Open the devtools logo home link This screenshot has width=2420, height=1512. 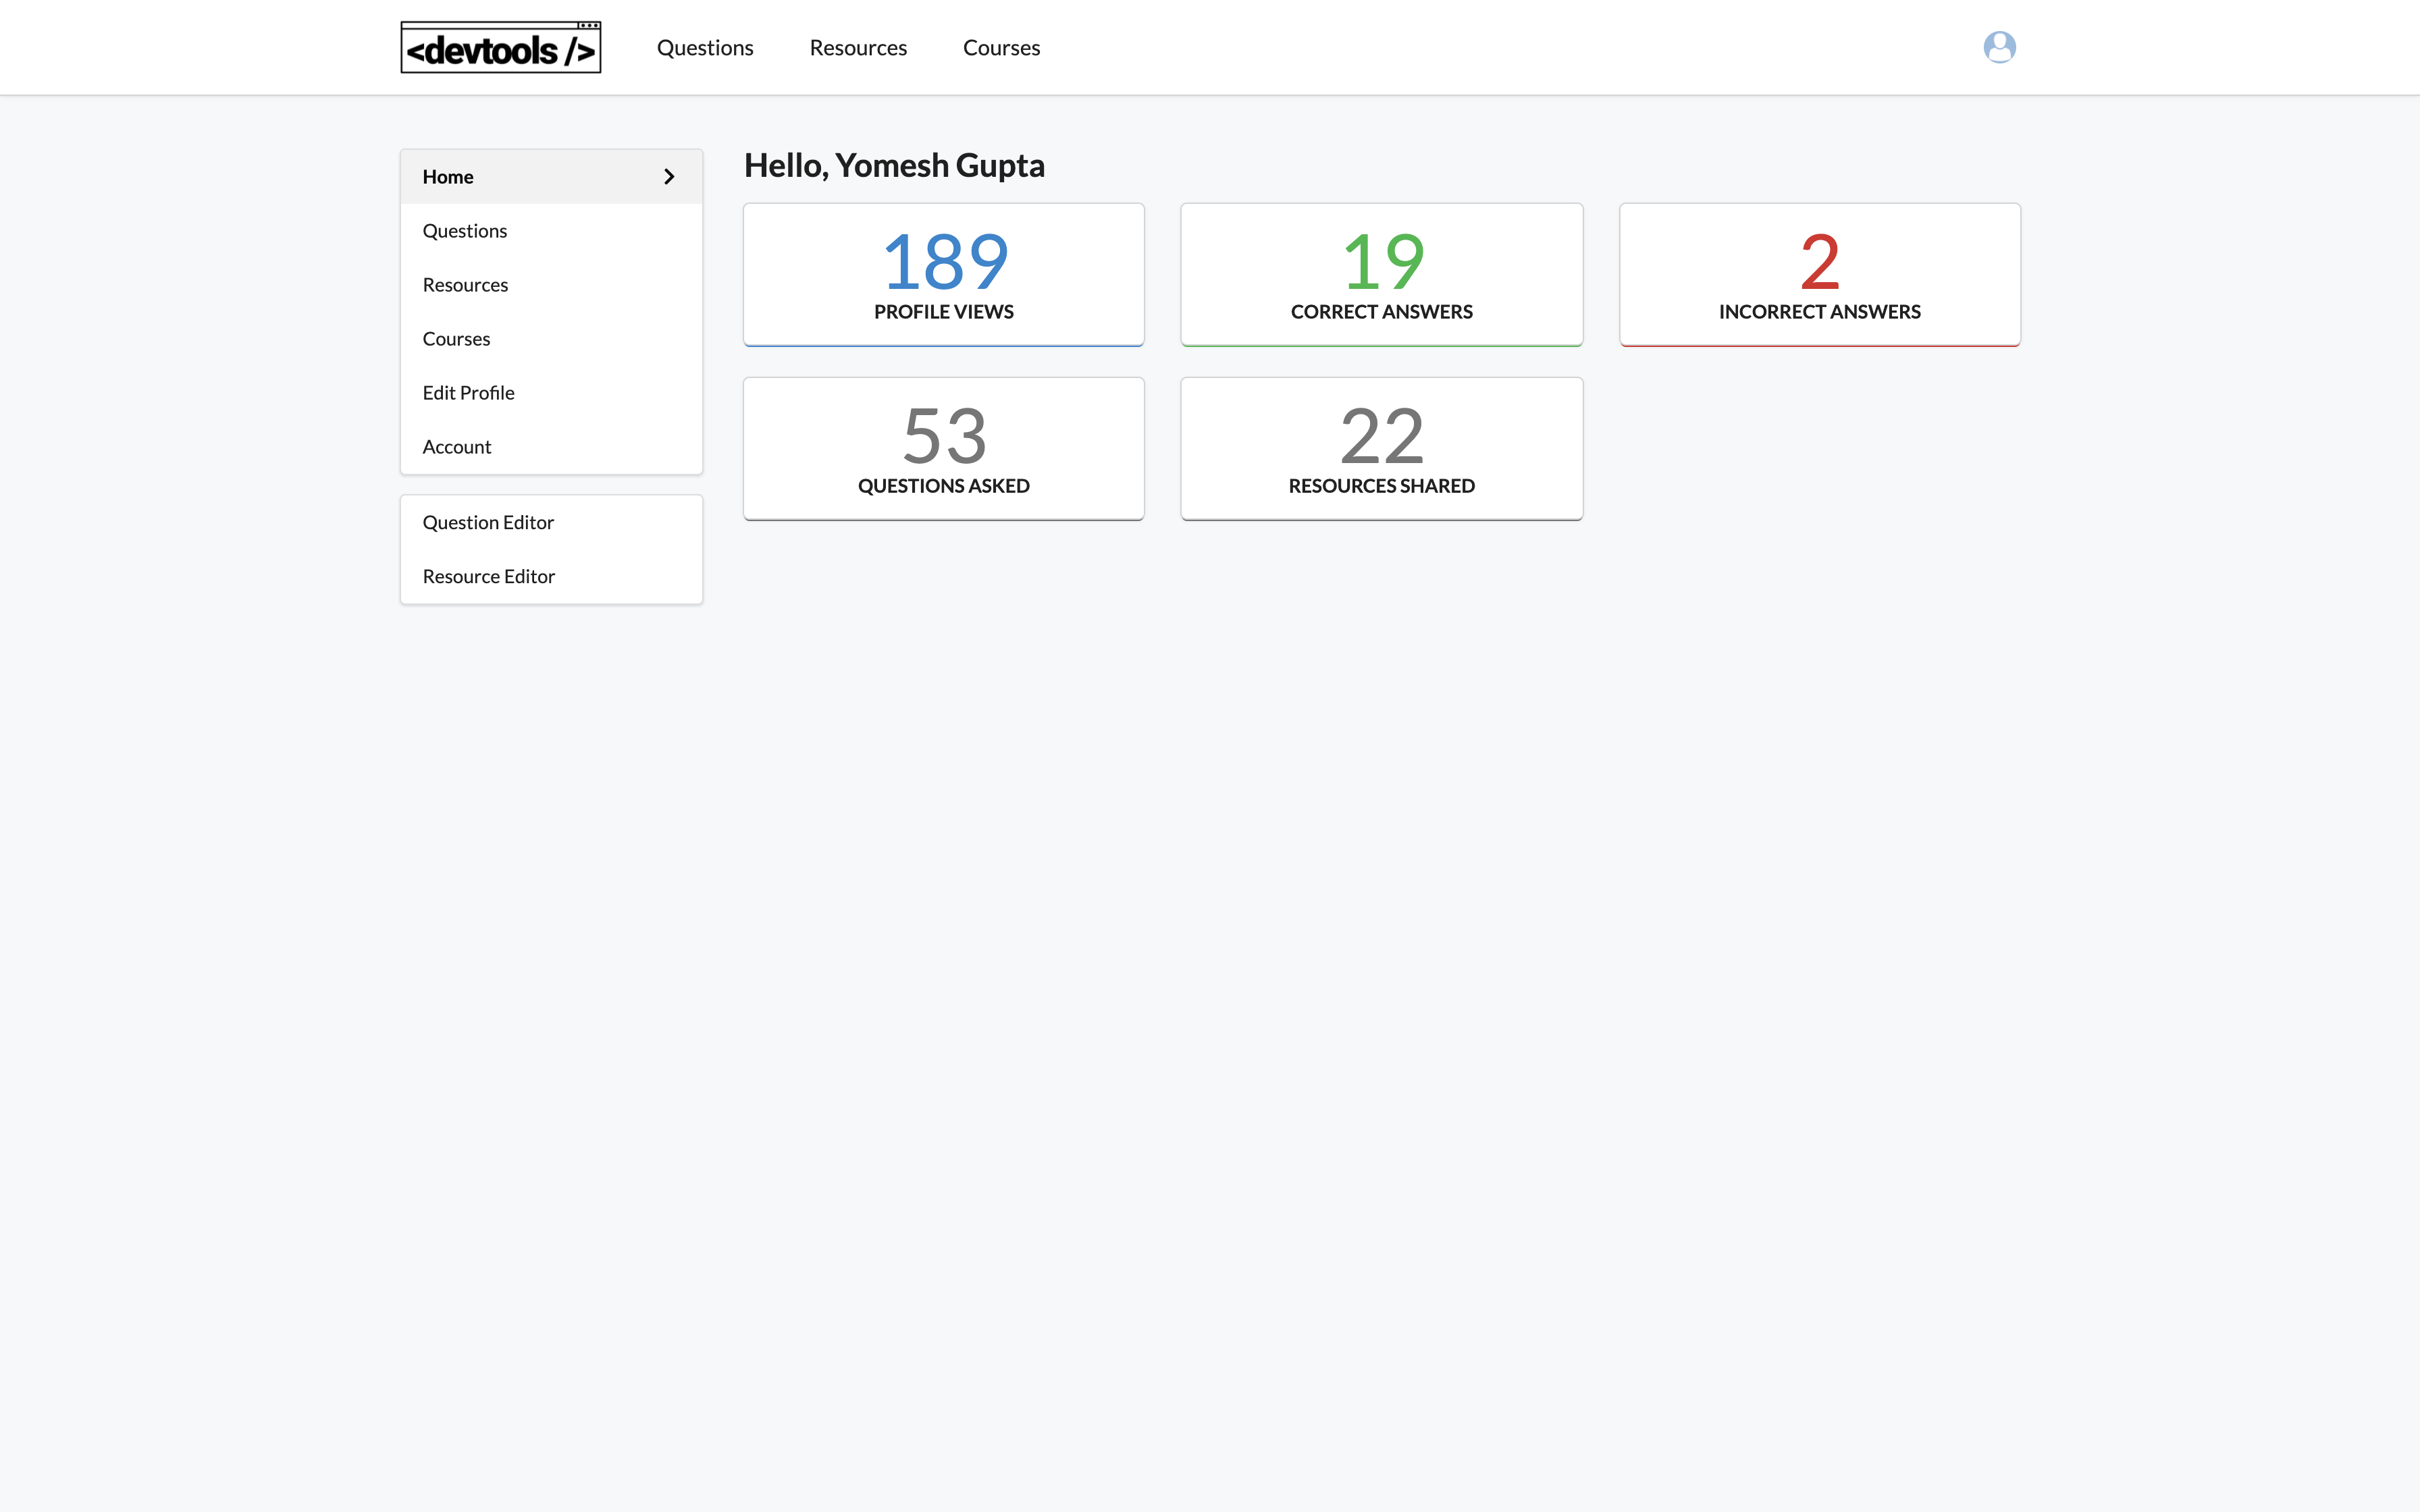(x=500, y=46)
